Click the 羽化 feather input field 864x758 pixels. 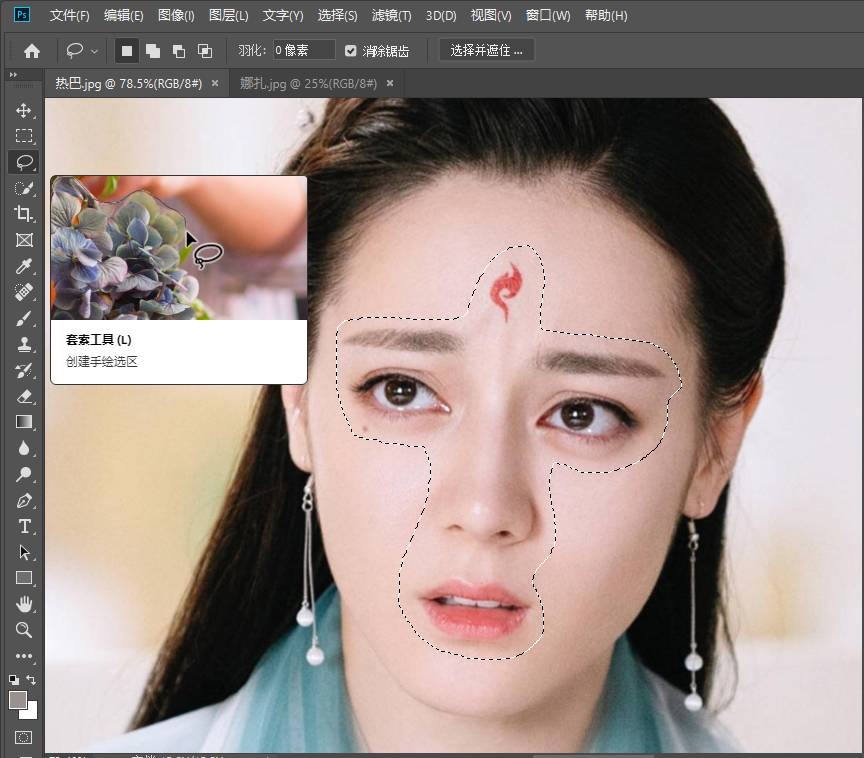304,51
